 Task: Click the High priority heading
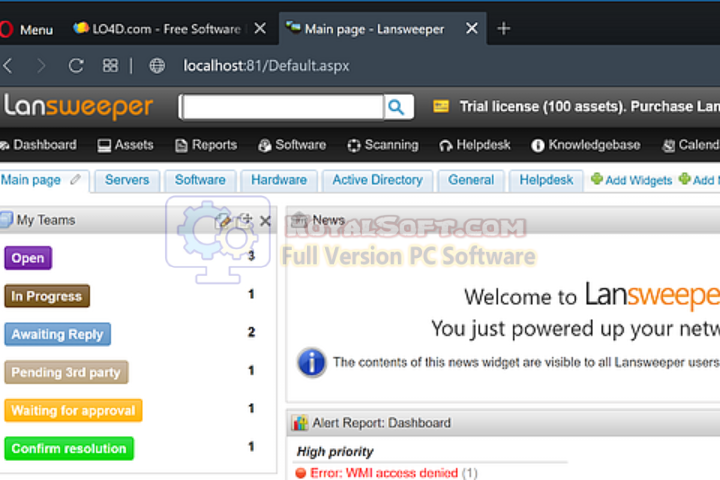[x=335, y=452]
